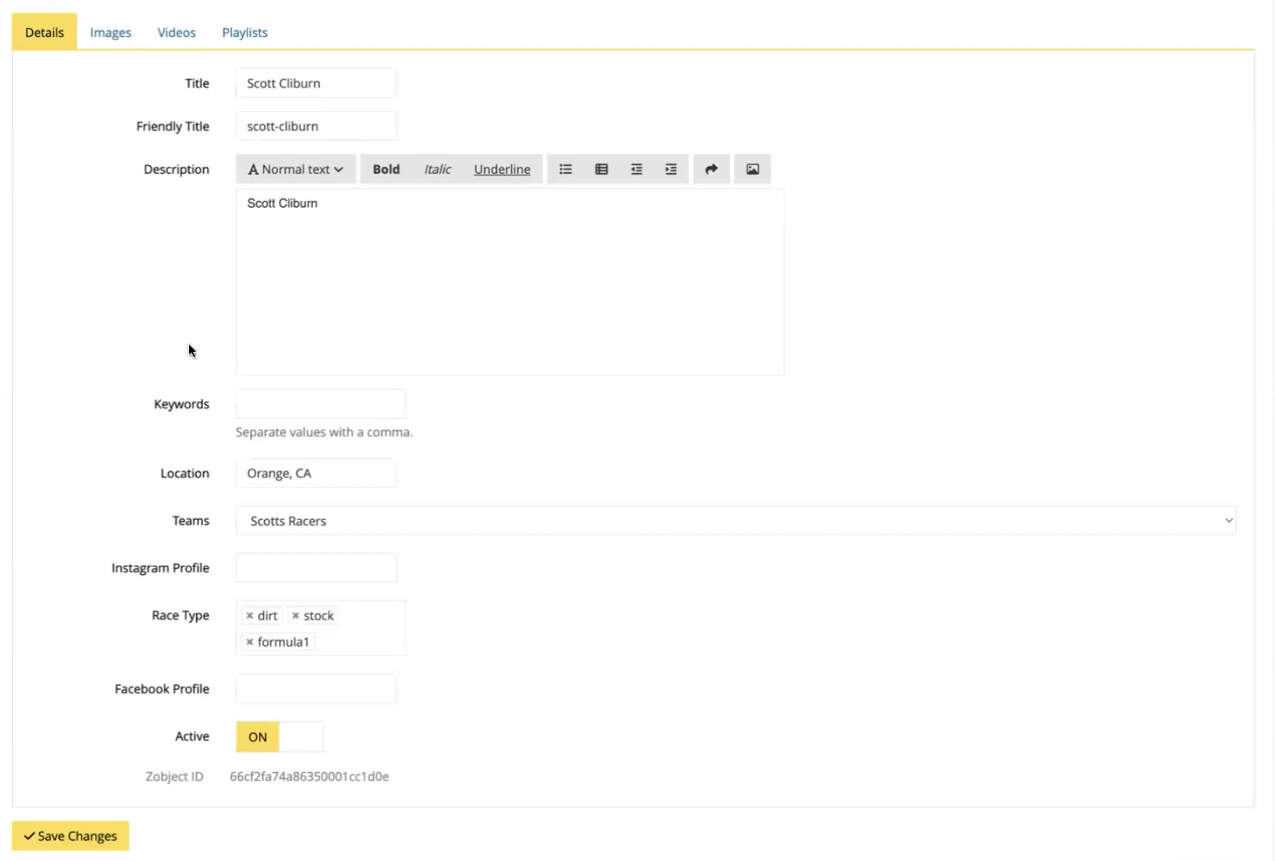This screenshot has height=861, width=1275.
Task: Apply Bold formatting
Action: tap(386, 169)
